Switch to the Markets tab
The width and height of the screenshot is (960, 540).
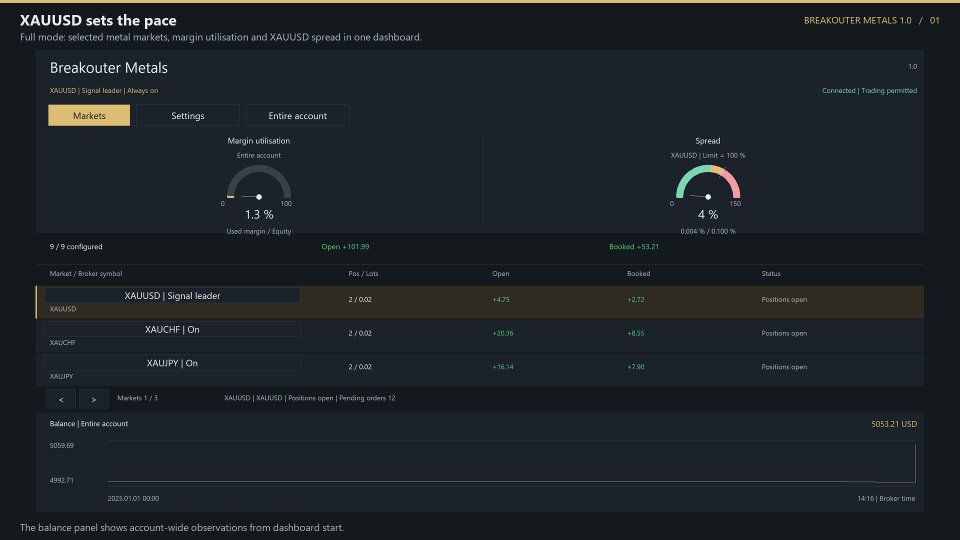point(89,115)
